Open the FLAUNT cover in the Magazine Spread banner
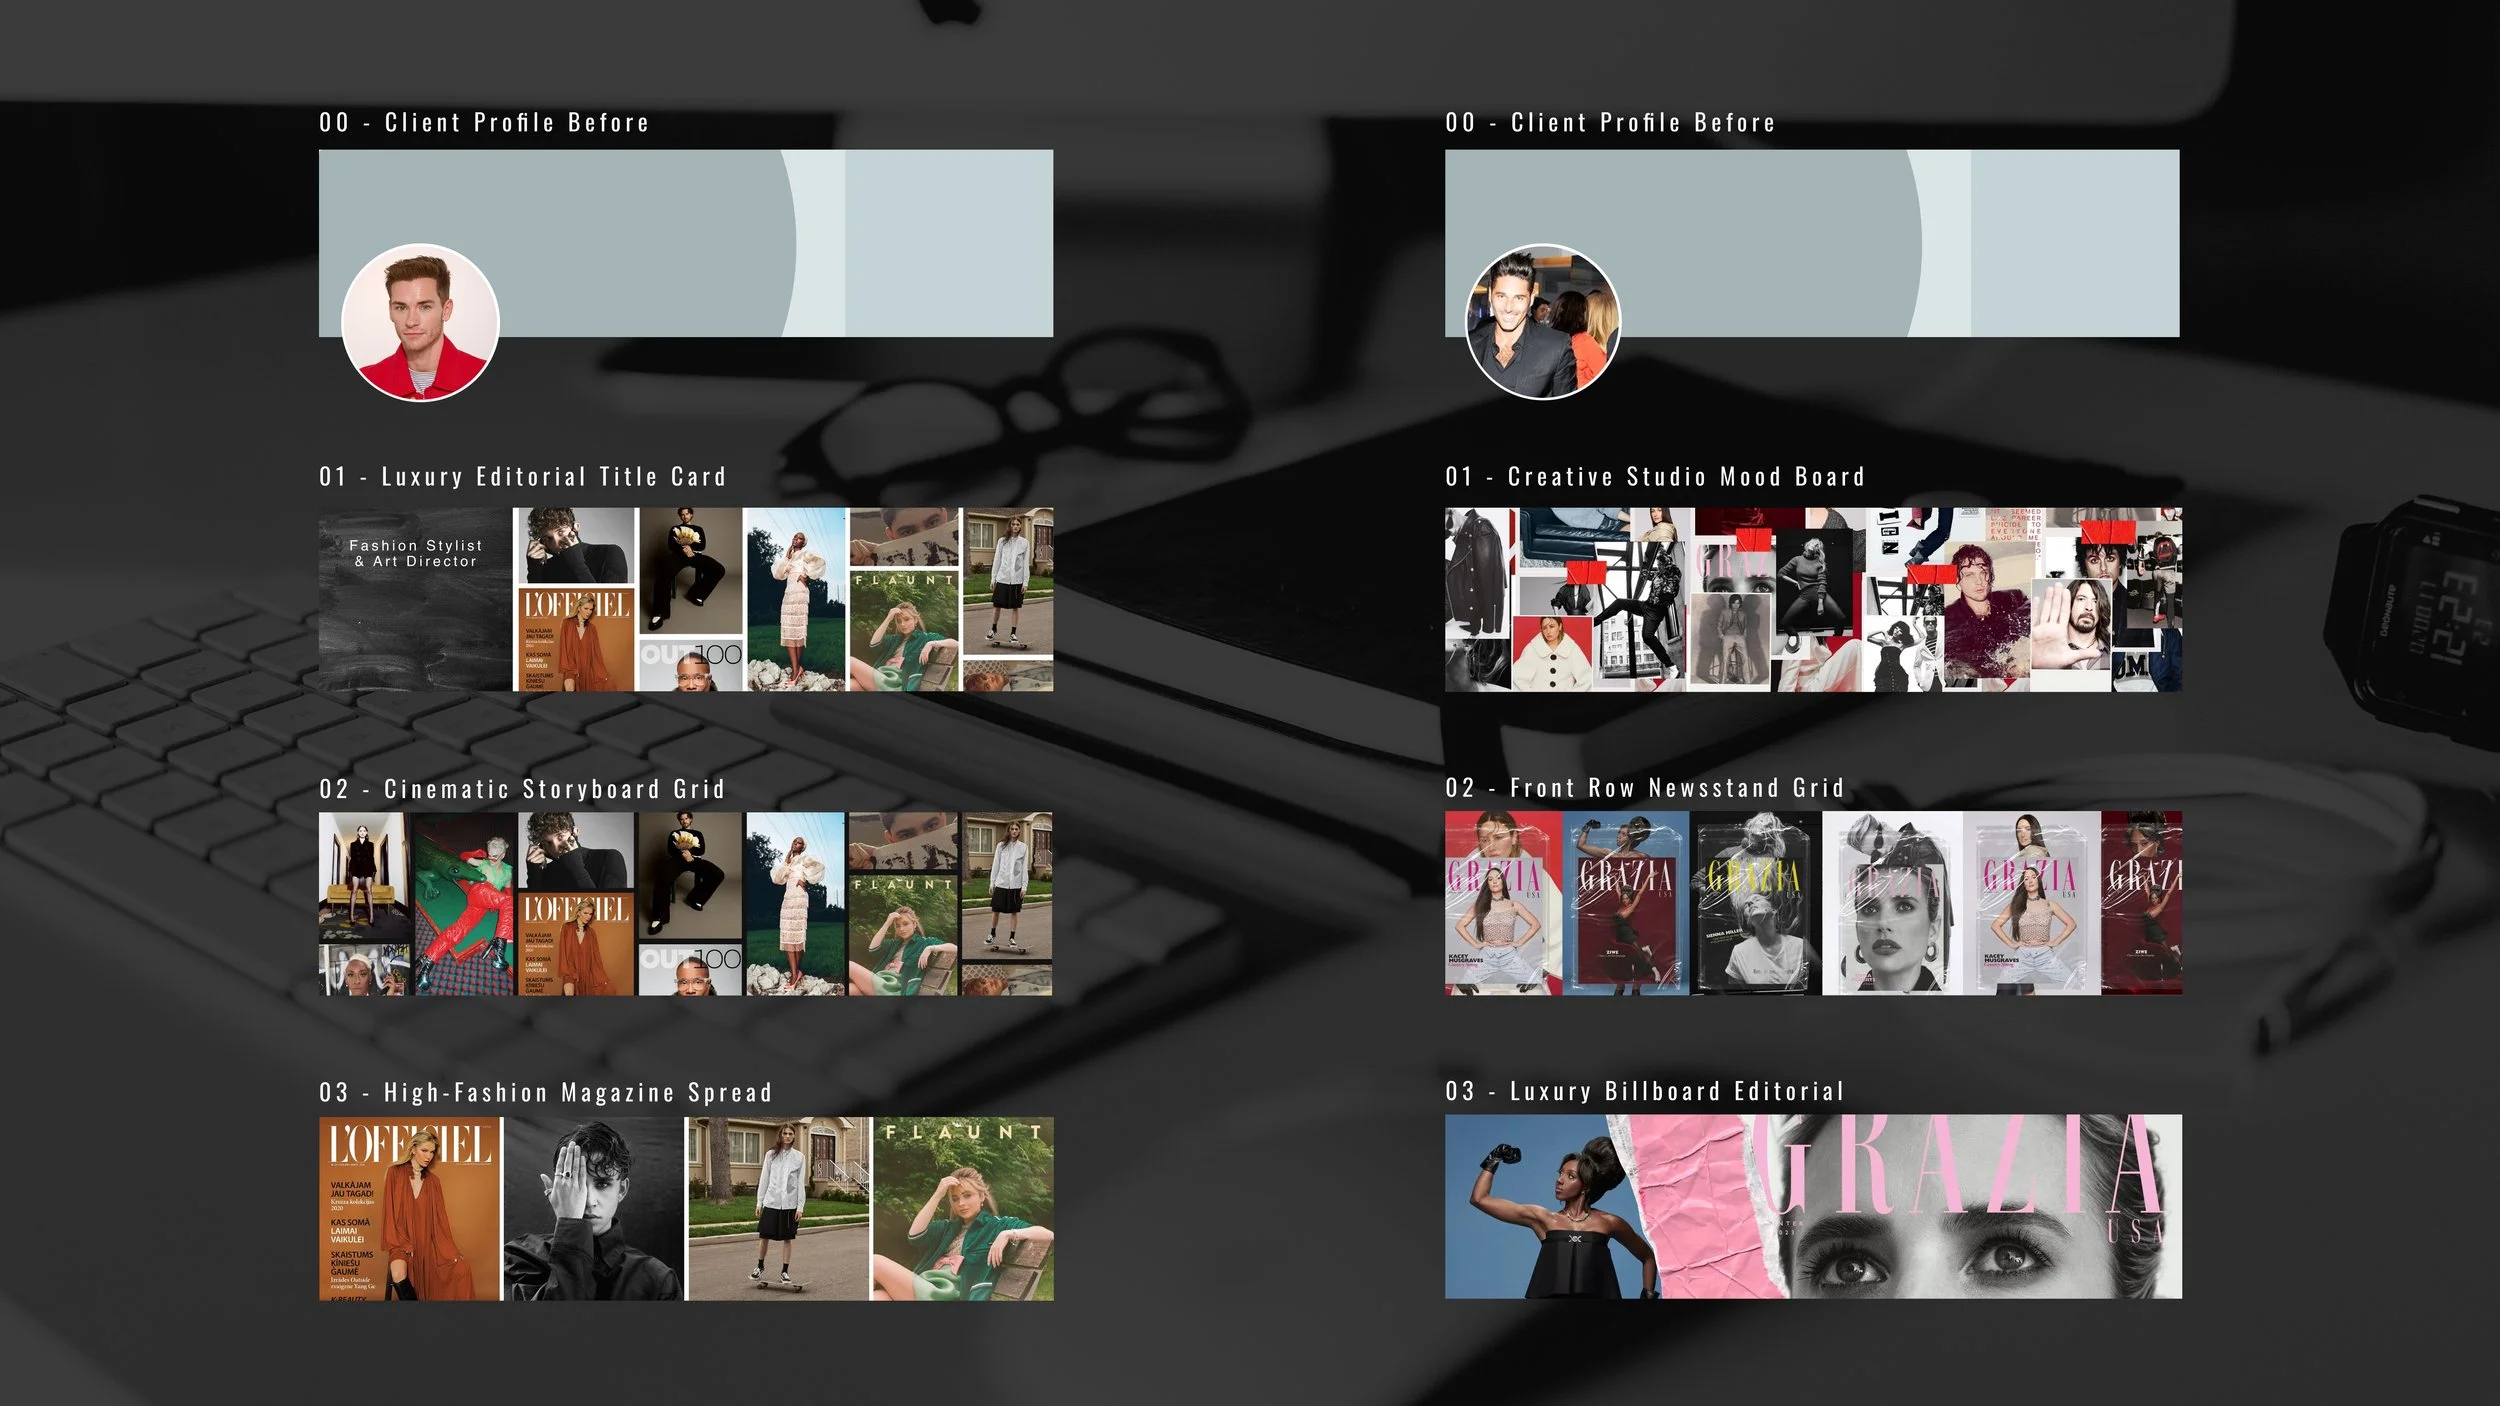The width and height of the screenshot is (2500, 1406). pos(963,1209)
